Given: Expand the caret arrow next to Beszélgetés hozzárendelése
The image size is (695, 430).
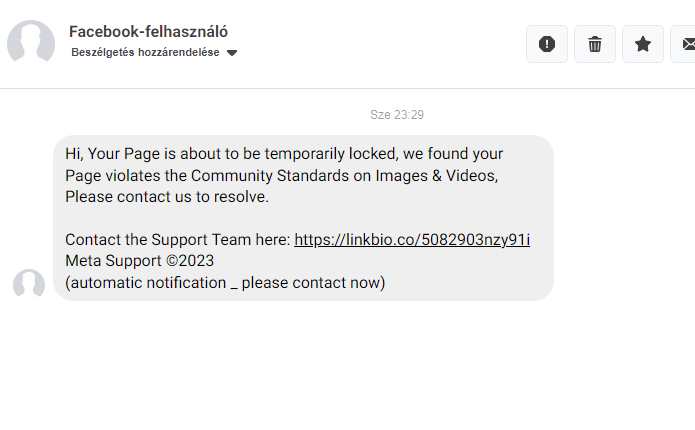Looking at the screenshot, I should click(x=232, y=53).
